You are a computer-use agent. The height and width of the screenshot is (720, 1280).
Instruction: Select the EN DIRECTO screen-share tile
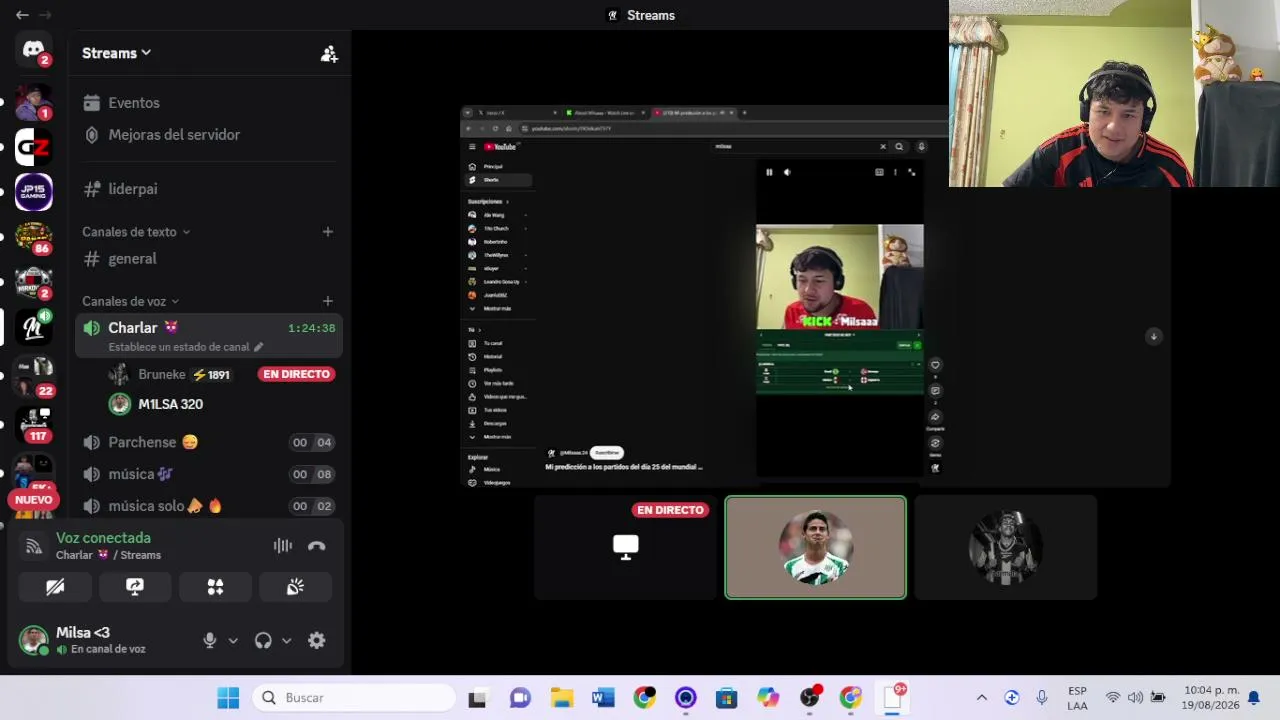625,547
